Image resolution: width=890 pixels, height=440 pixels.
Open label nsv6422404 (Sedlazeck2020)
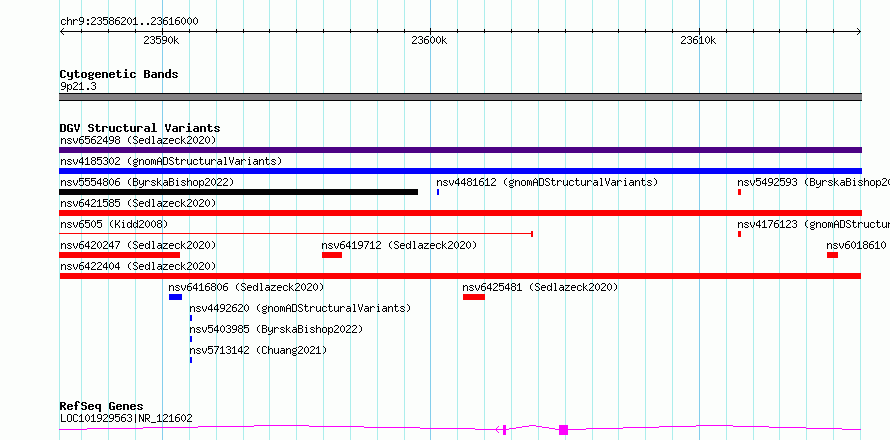[x=138, y=266]
